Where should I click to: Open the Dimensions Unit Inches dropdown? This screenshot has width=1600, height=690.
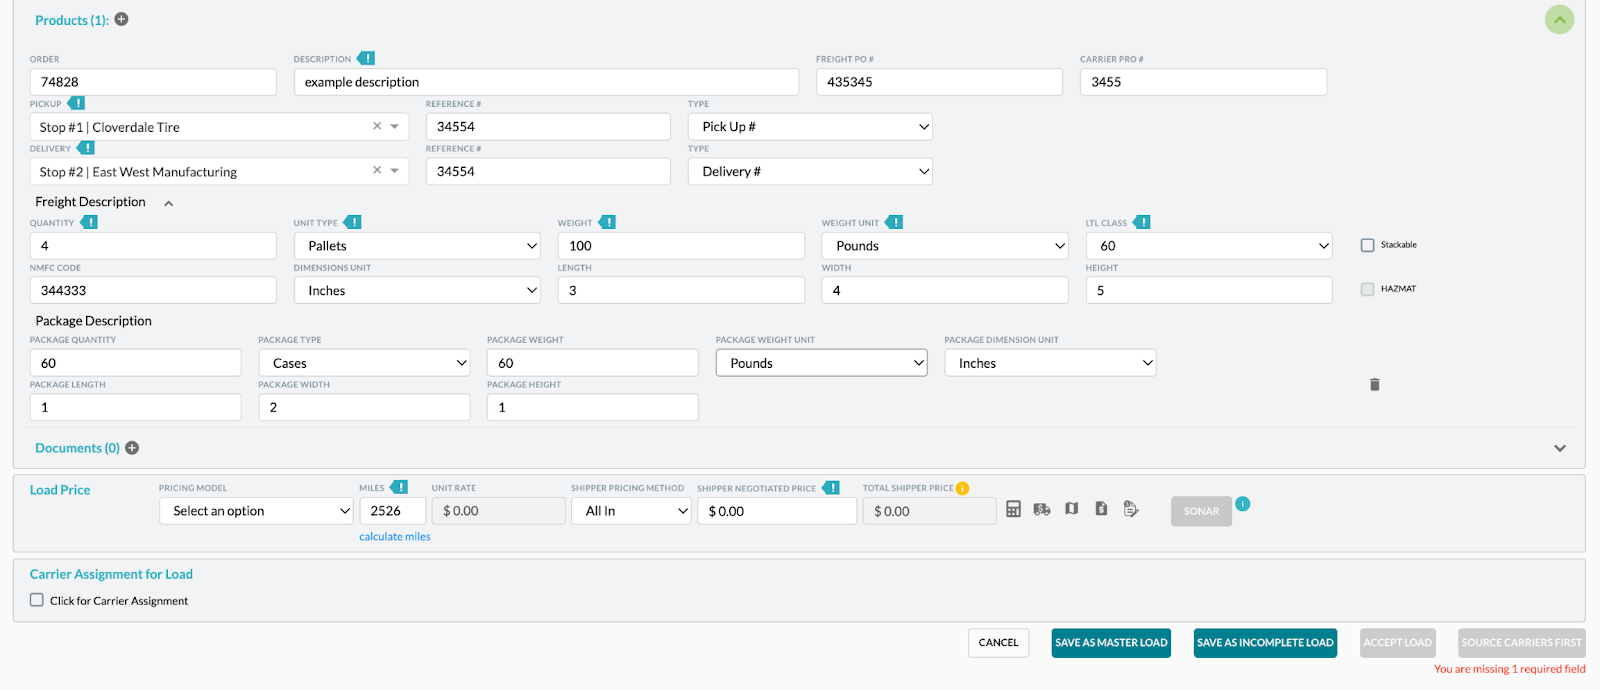(417, 290)
